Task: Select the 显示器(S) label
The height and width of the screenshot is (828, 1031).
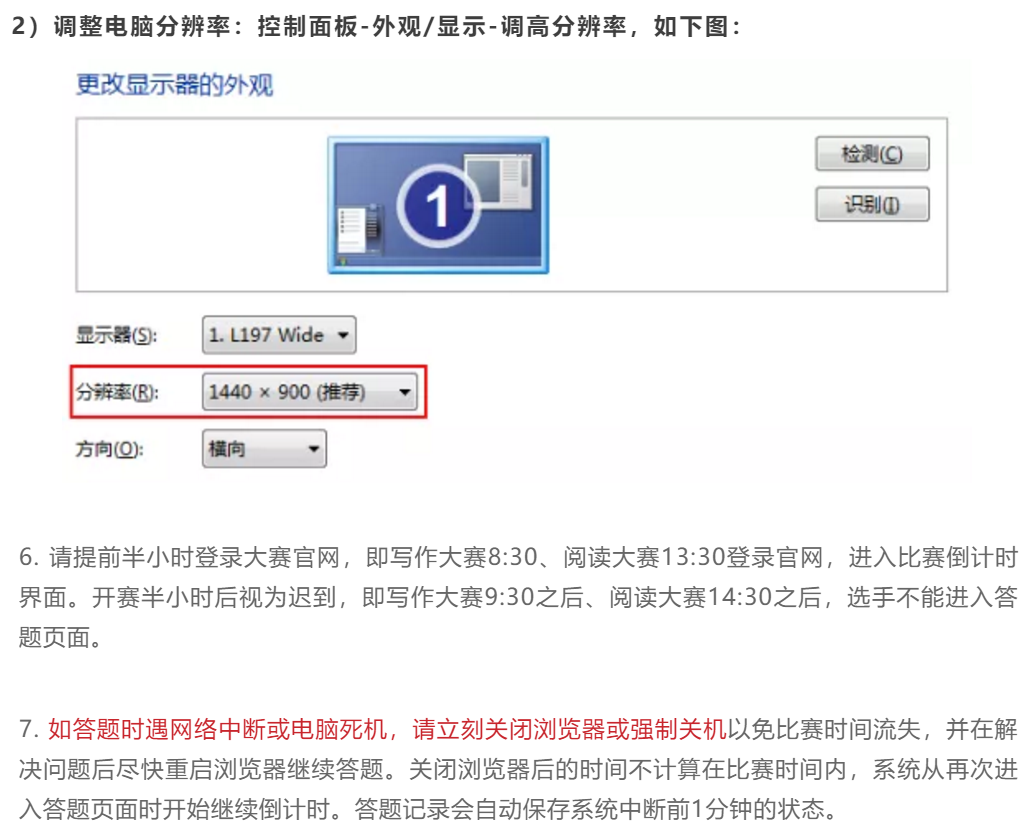Action: tap(116, 336)
